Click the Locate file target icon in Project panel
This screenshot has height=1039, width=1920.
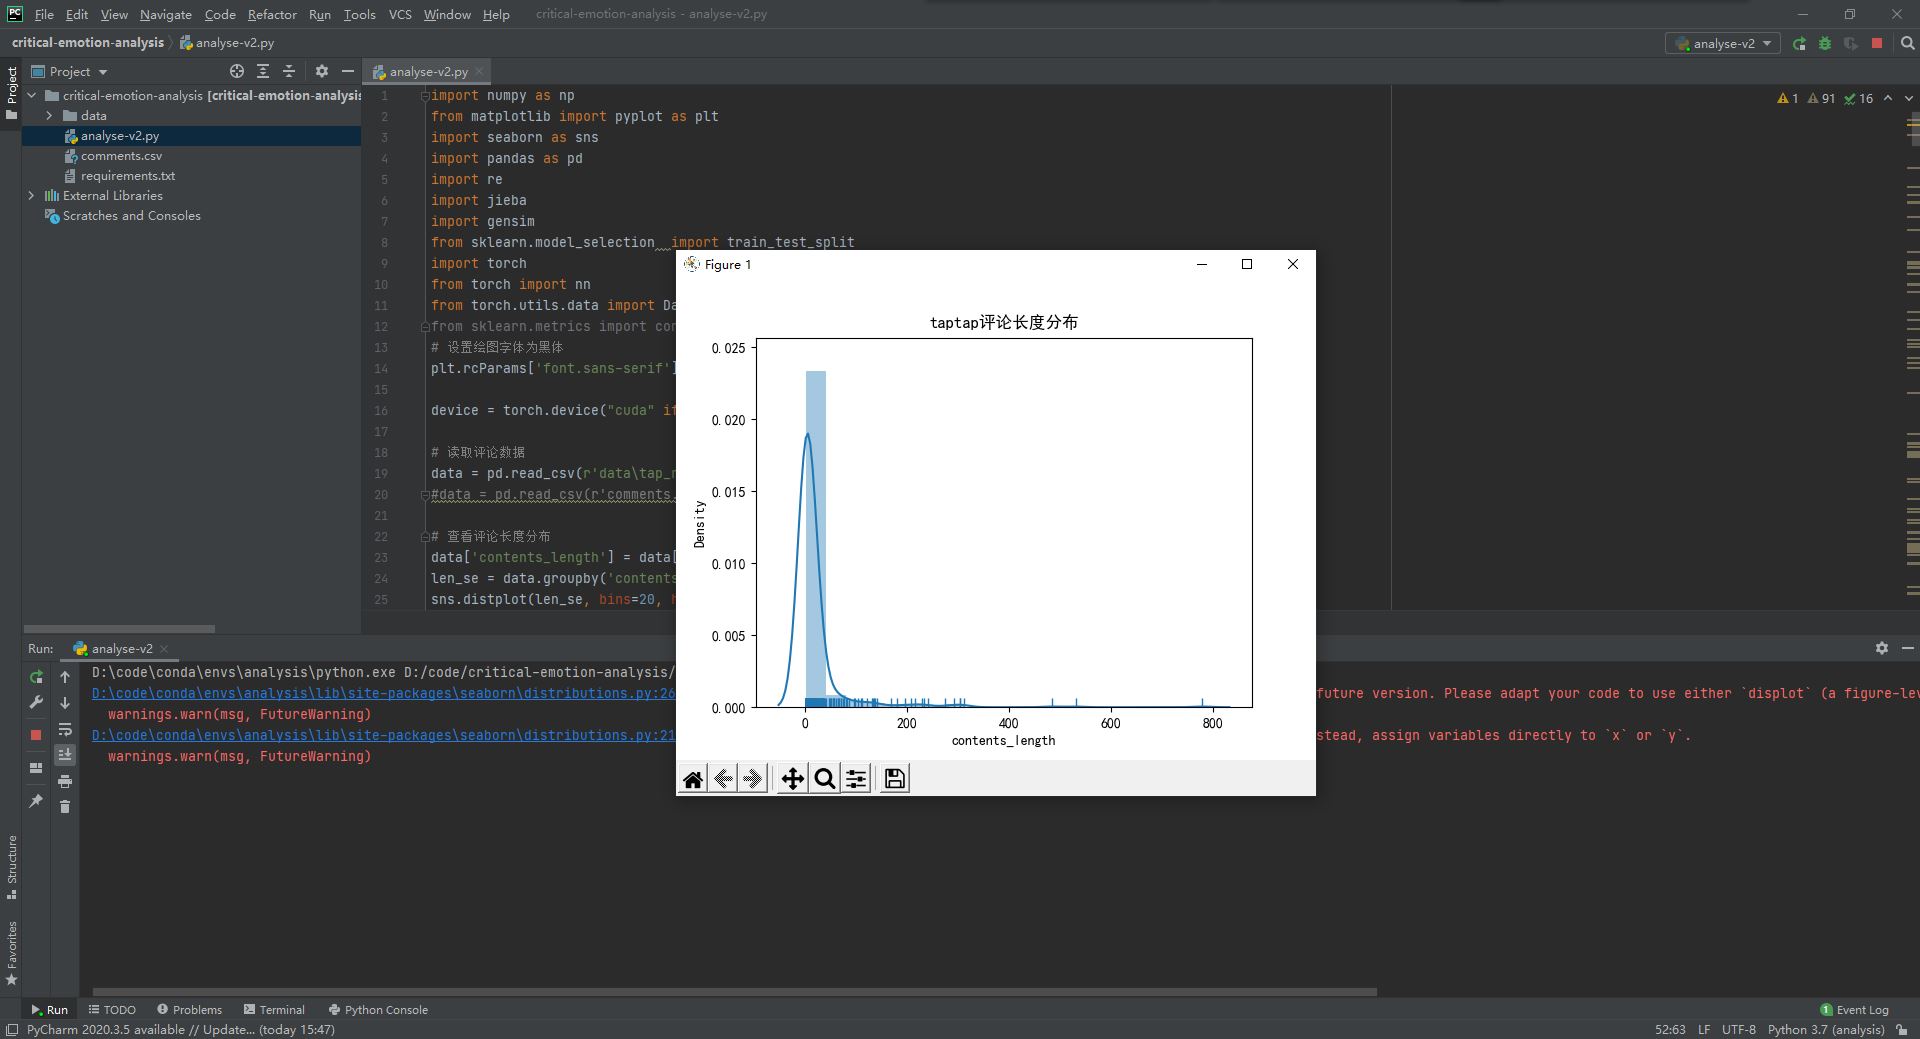point(237,71)
